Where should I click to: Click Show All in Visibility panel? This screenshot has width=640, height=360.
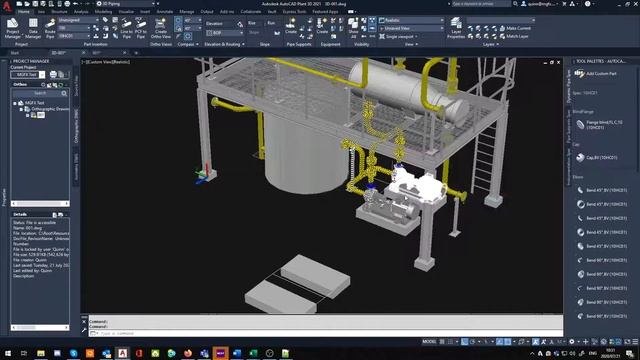coord(353,28)
